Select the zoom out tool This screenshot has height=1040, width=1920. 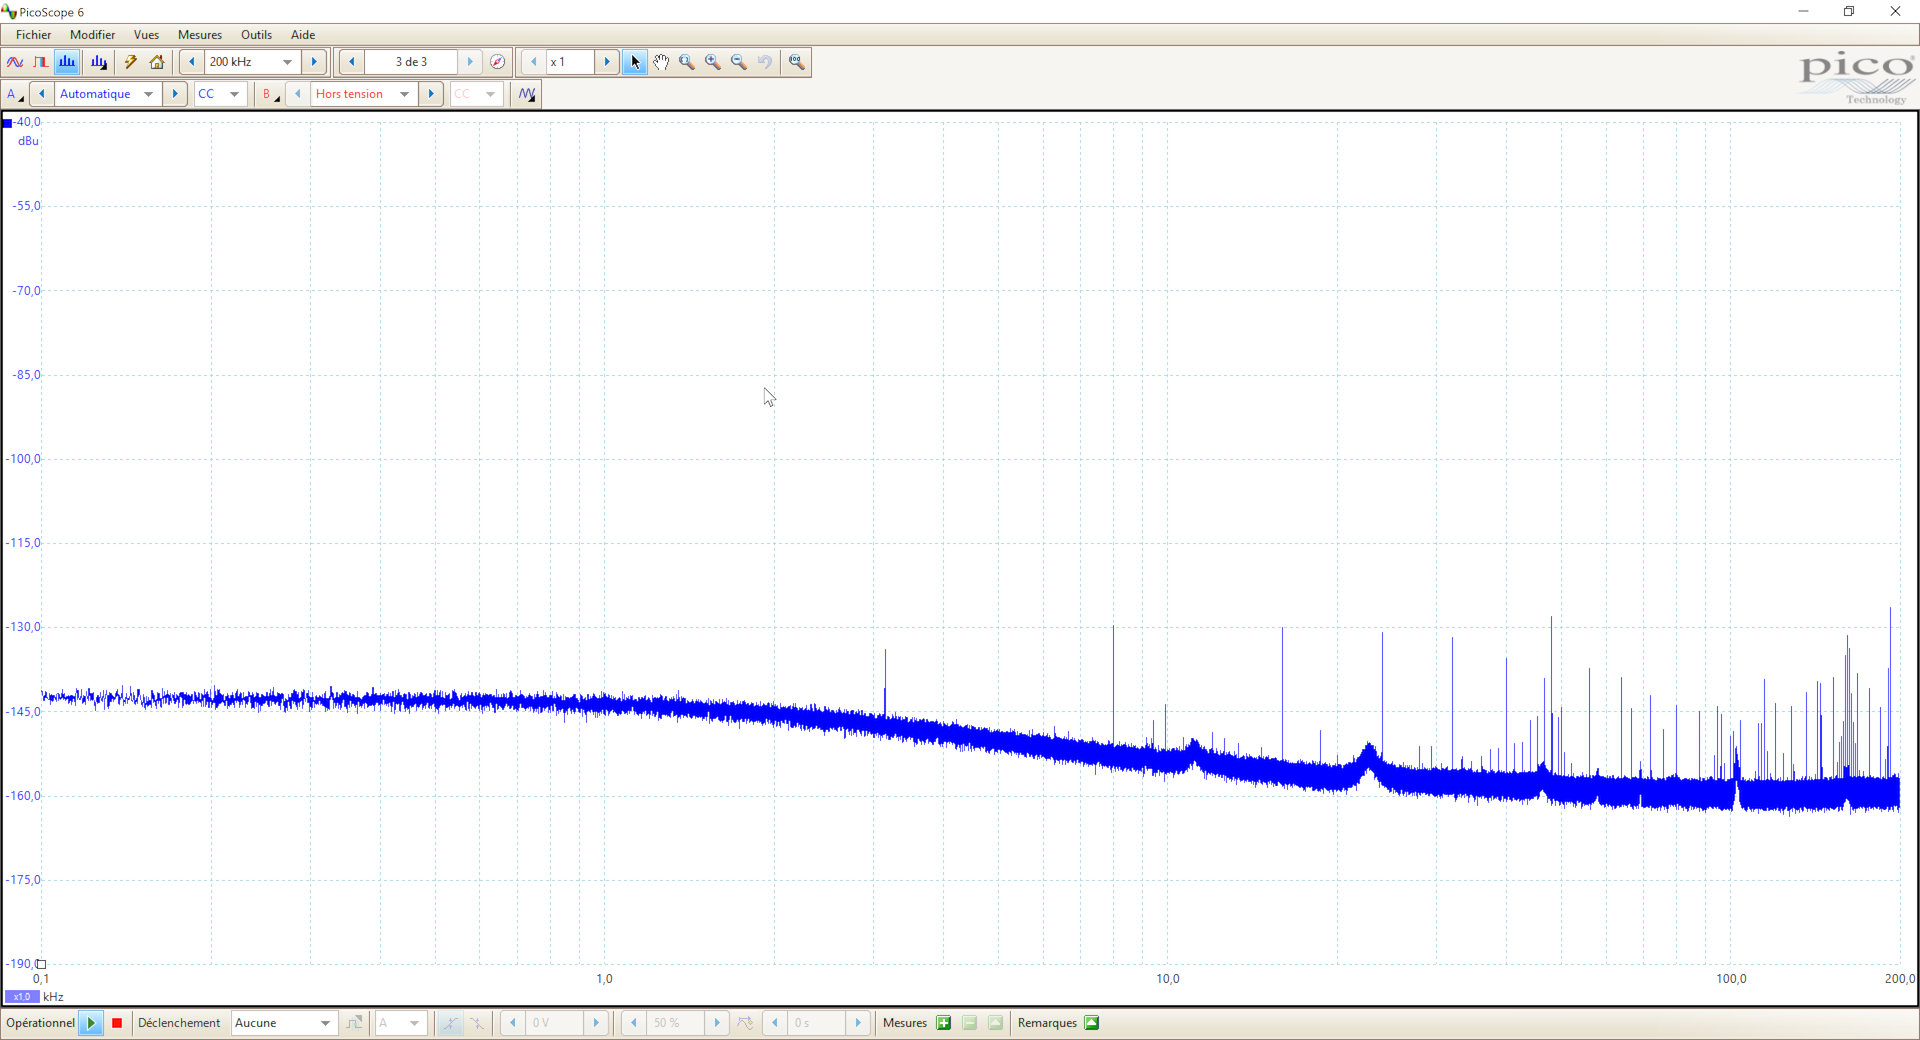(x=739, y=62)
